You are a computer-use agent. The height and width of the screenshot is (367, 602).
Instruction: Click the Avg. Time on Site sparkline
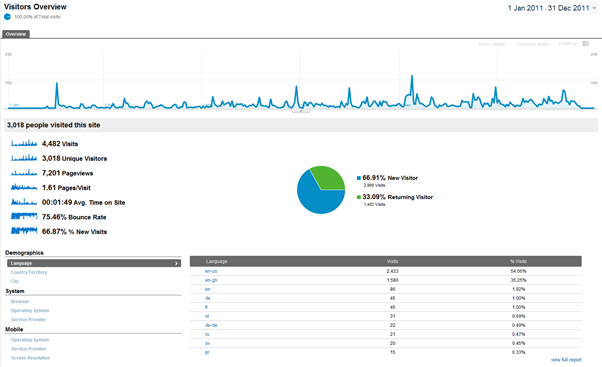click(24, 202)
